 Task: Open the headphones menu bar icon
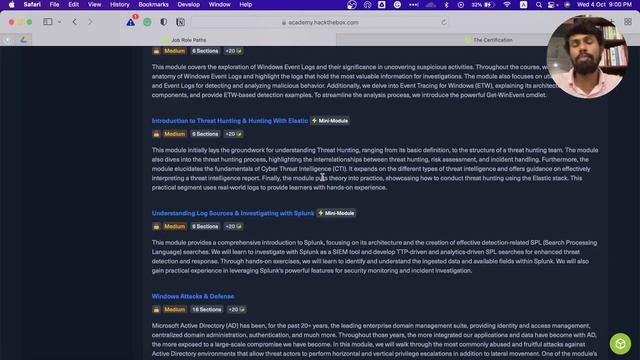367,5
